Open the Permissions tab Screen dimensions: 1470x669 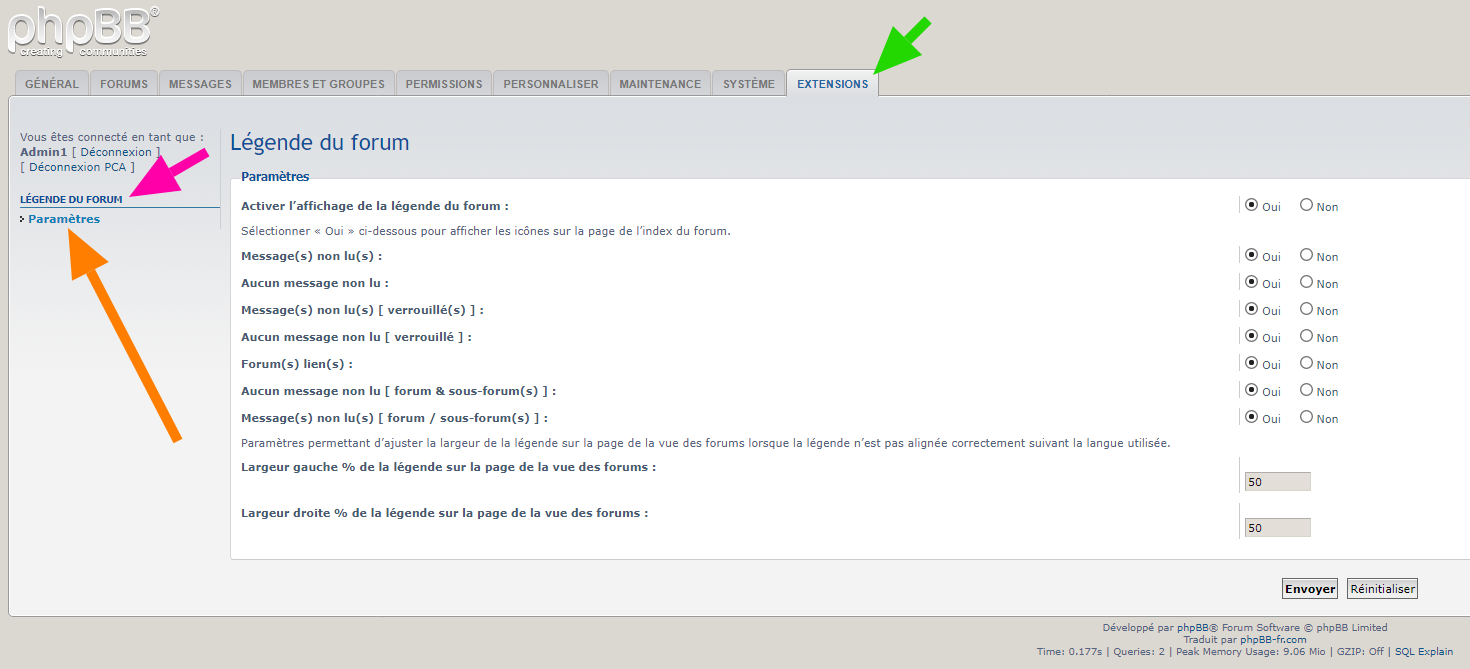pos(444,84)
